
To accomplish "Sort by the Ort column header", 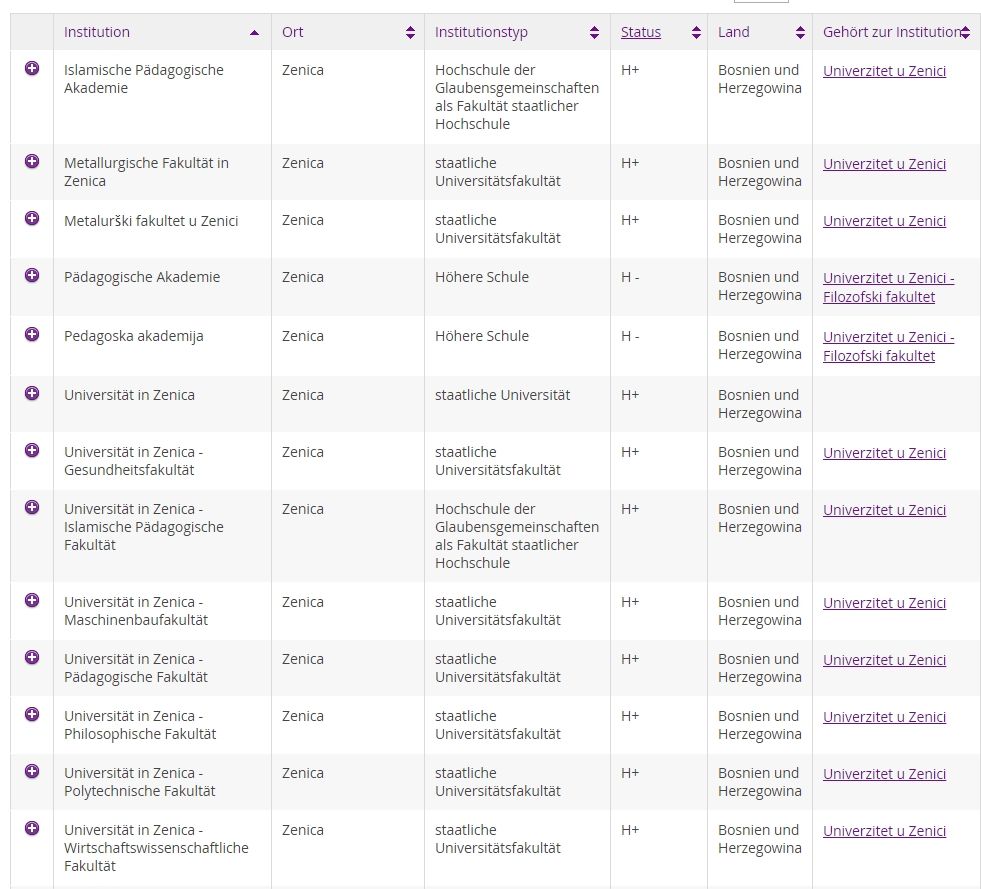I will click(293, 32).
